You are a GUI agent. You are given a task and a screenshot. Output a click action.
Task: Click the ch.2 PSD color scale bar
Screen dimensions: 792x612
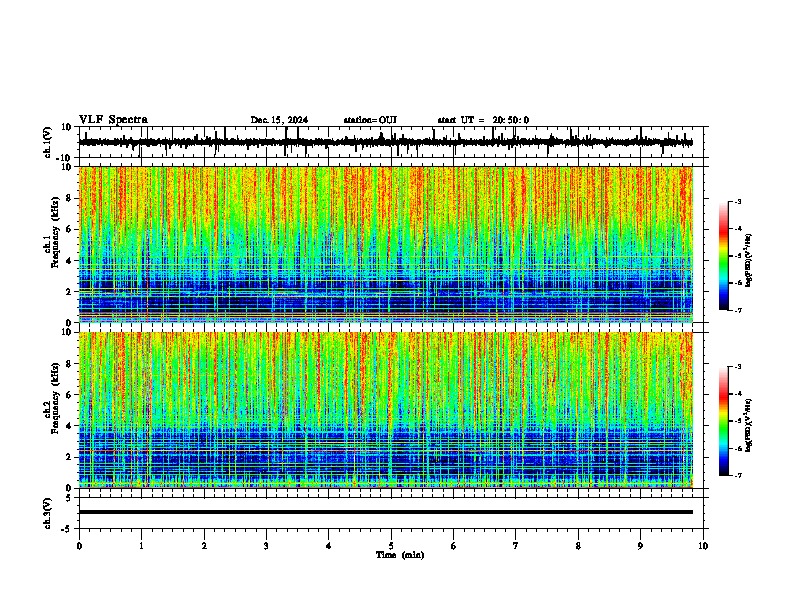[724, 421]
